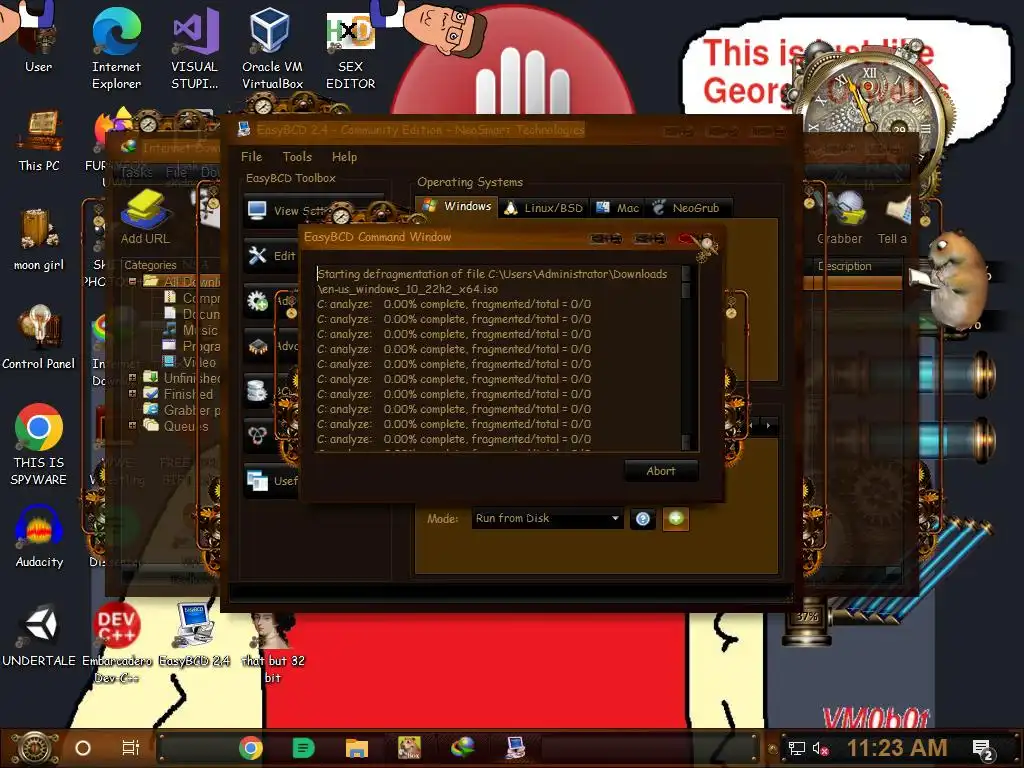Click the BCD Backup database icon
1024x768 pixels.
257,391
